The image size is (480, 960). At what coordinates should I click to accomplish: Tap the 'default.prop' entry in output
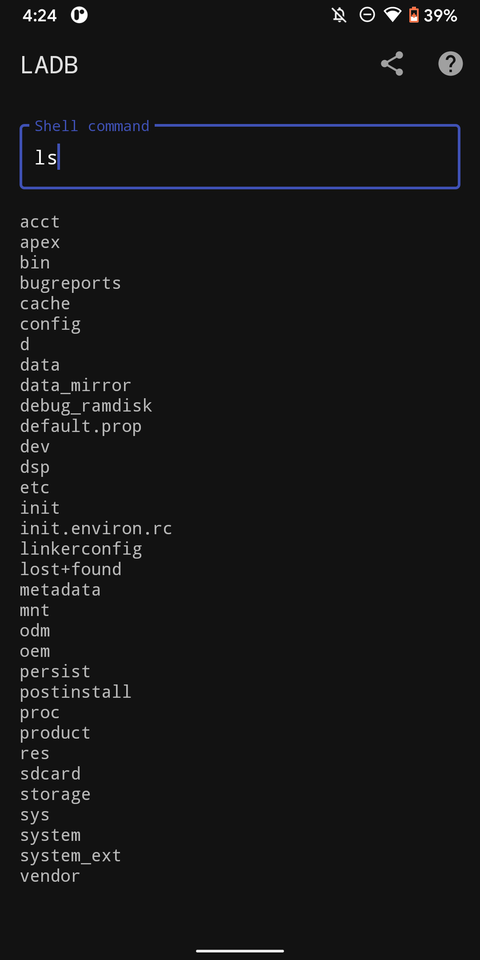tap(81, 426)
